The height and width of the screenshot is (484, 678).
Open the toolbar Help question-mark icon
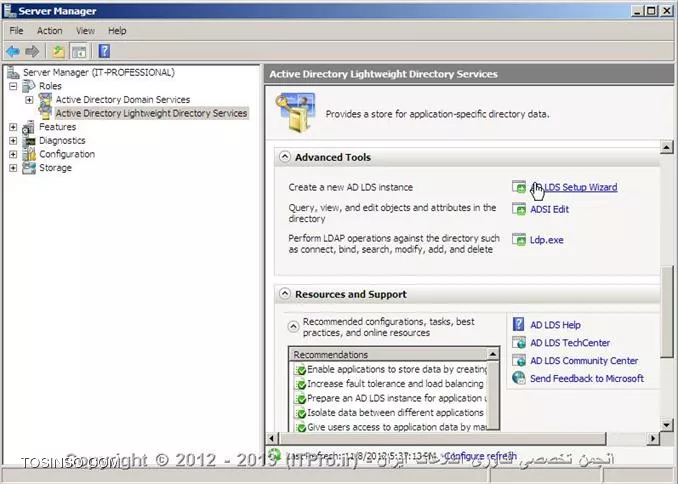104,51
